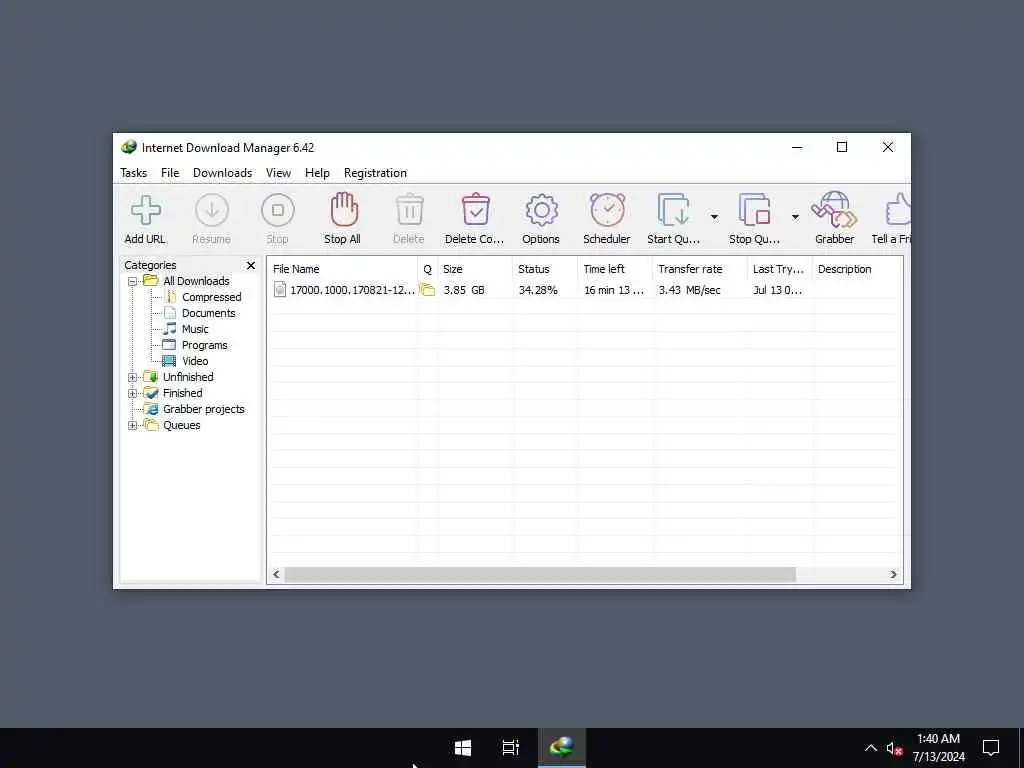
Task: Click the 34.28% status cell
Action: tap(538, 290)
